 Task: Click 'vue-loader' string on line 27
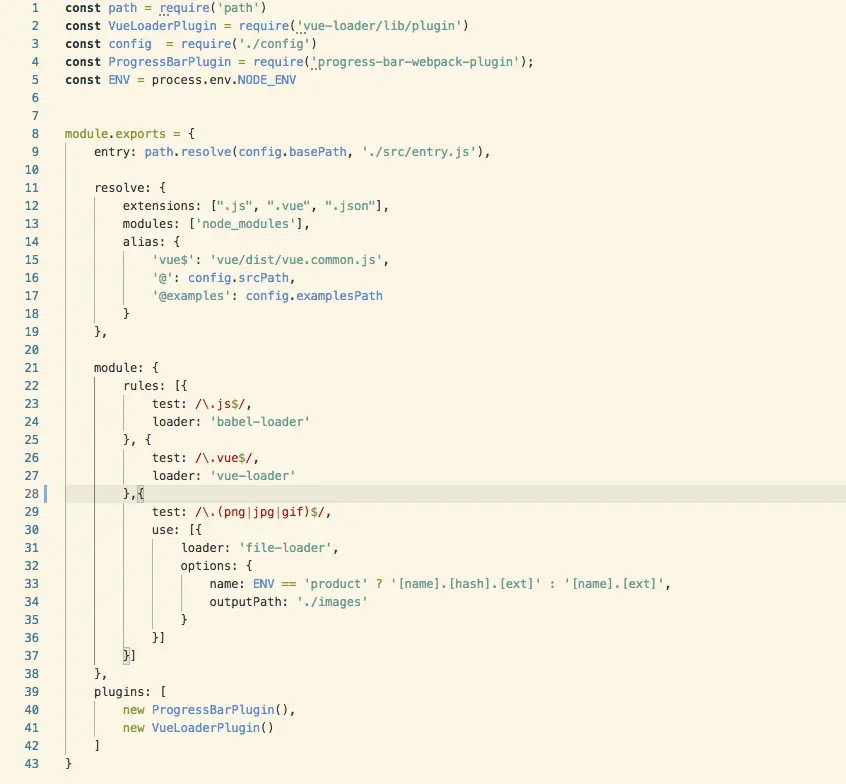pos(253,476)
